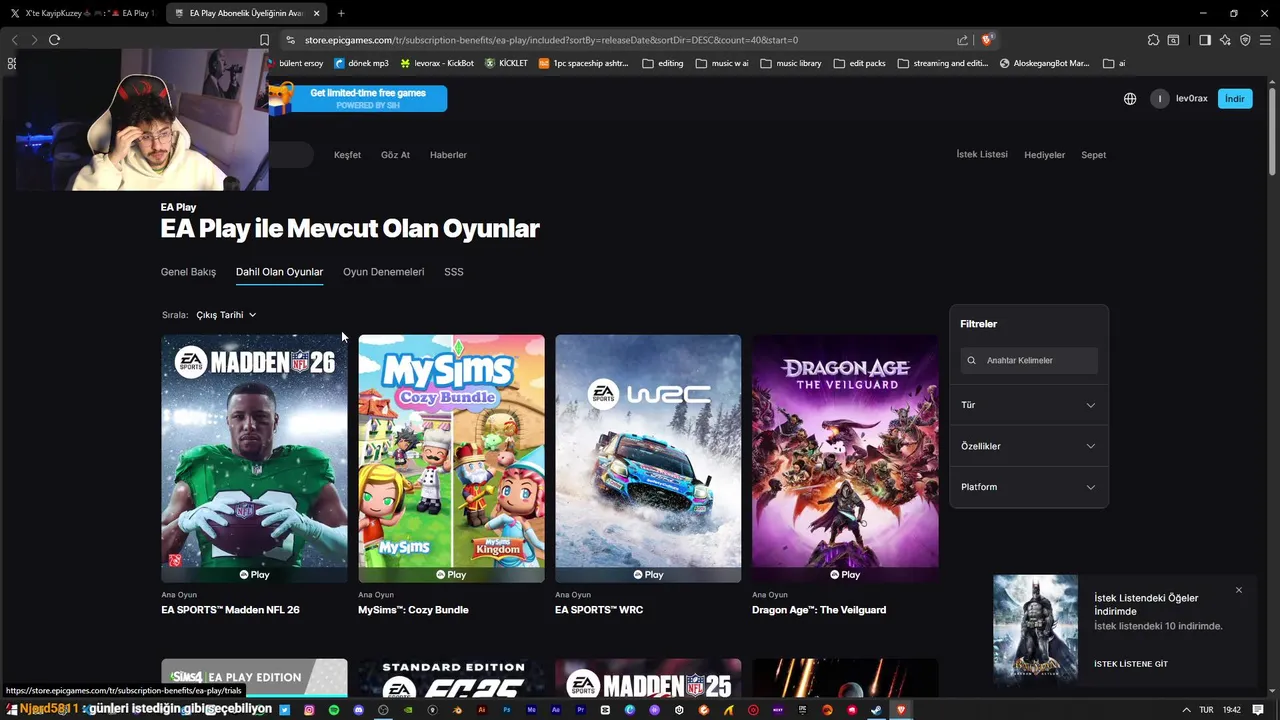Open the KİCKLET bookmark

tap(506, 63)
